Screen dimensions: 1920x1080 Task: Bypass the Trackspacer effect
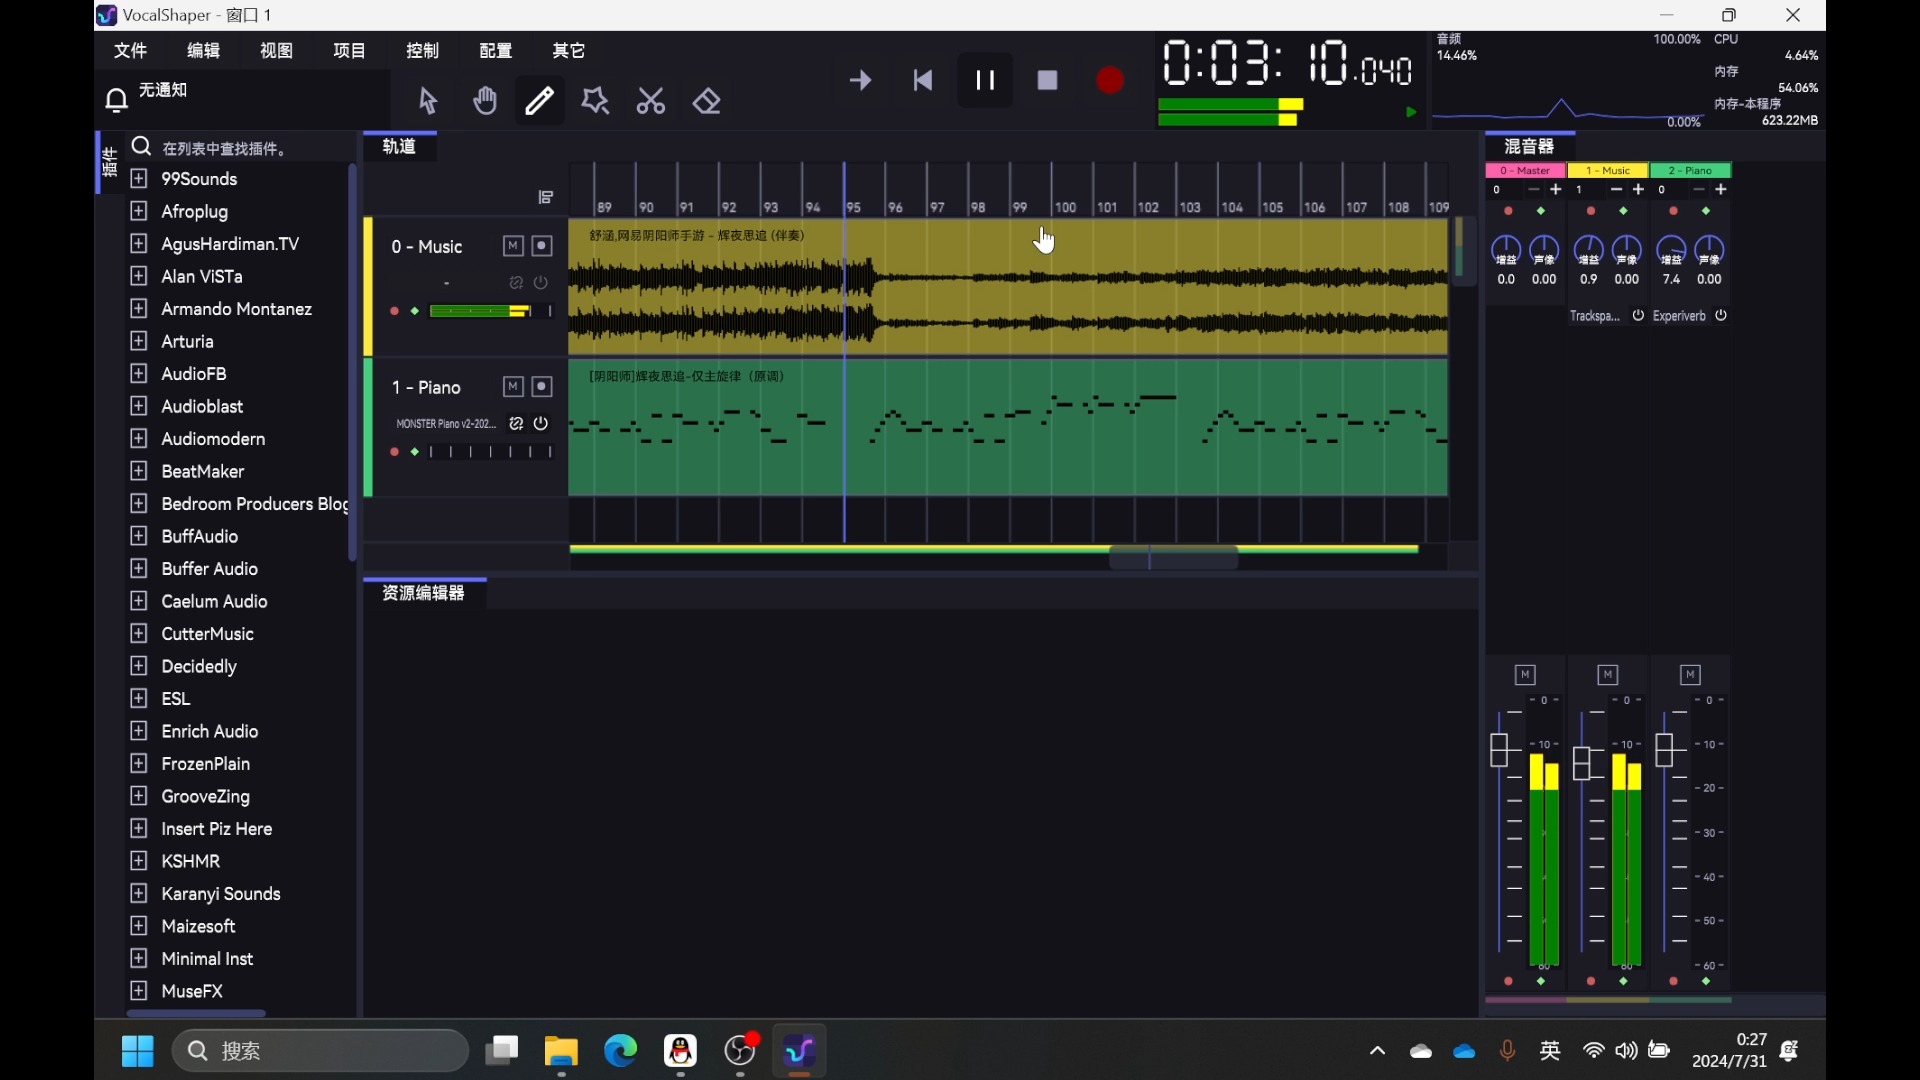click(x=1638, y=315)
